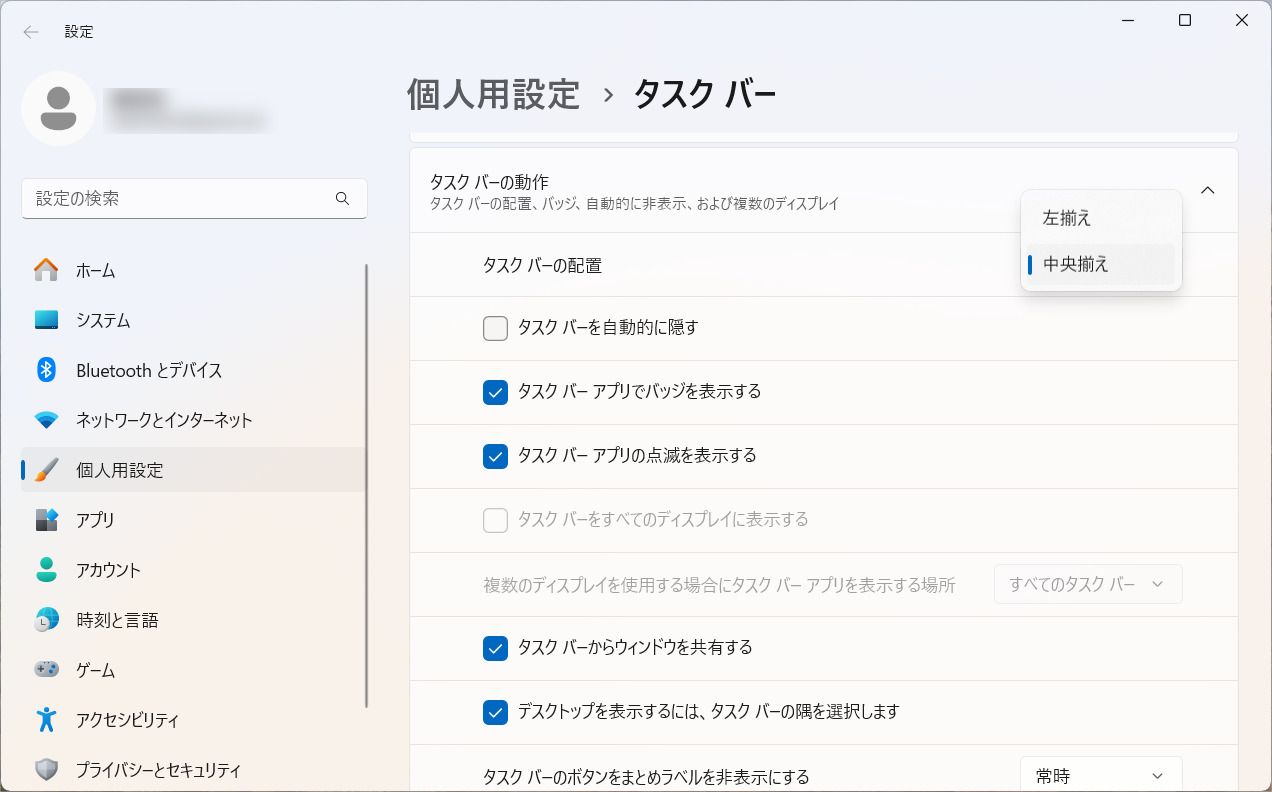
Task: Click the アカウント person icon
Action: coord(46,570)
